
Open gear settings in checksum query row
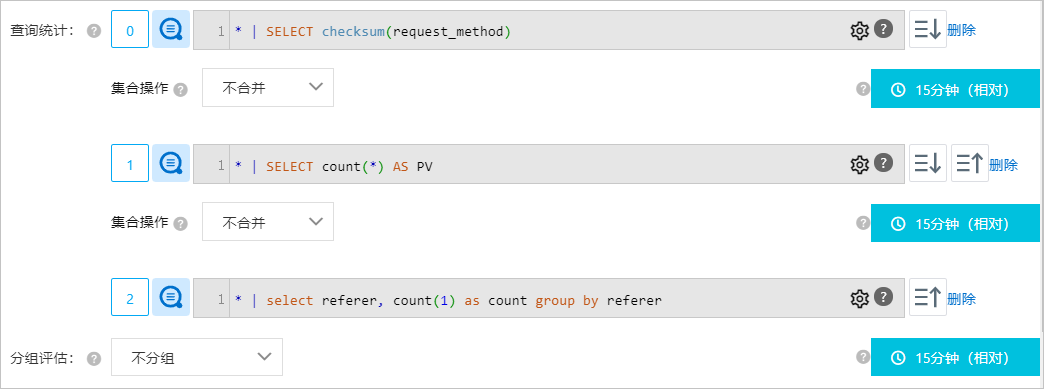(860, 31)
